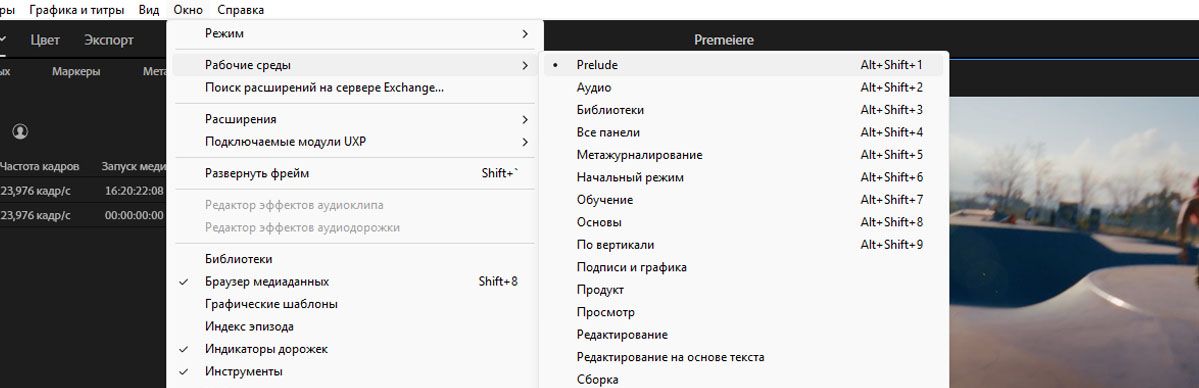Select the Начальный режим workspace
1199x388 pixels.
pos(743,178)
